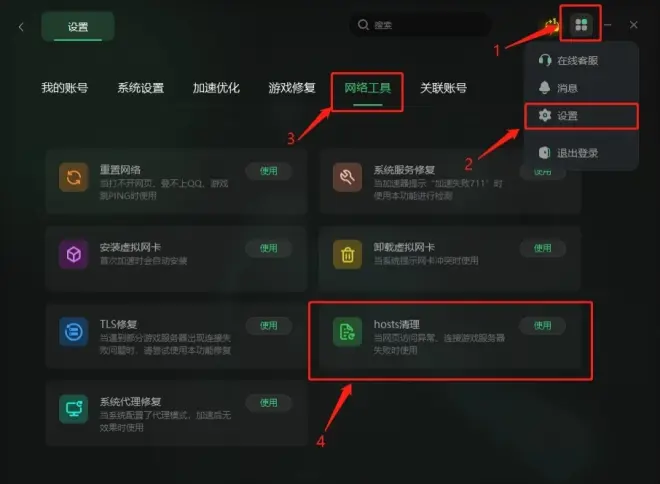Switch to the 游戏修复 tab

(292, 88)
